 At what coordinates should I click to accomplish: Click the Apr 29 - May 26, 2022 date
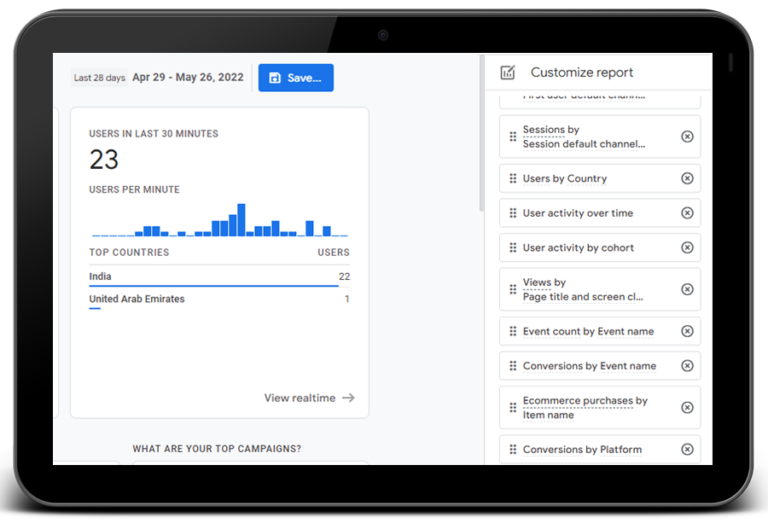click(x=188, y=77)
